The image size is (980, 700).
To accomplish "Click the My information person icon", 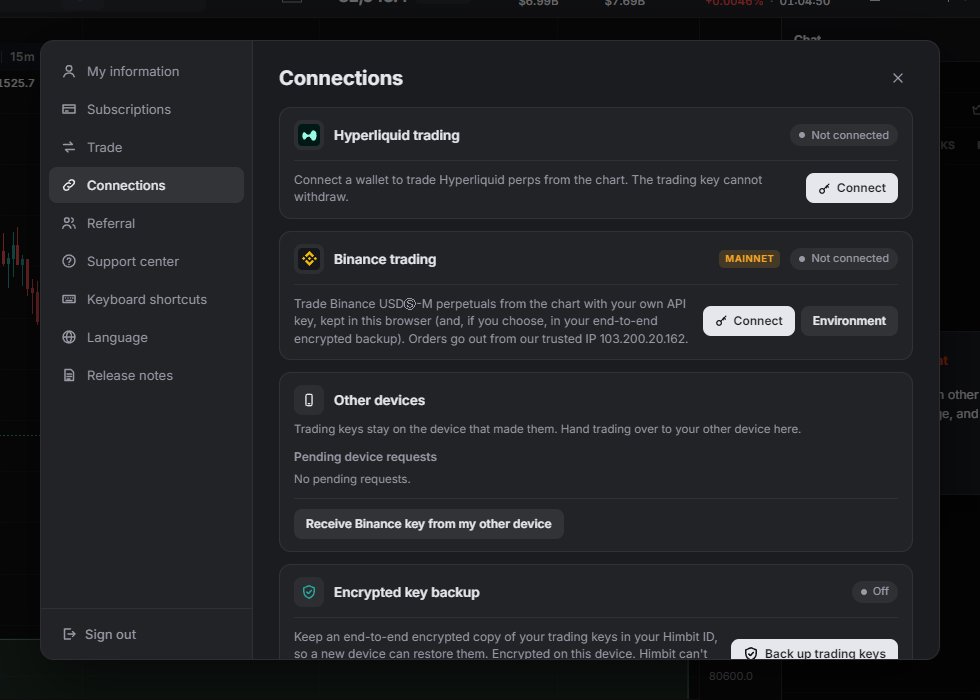I will coord(69,71).
